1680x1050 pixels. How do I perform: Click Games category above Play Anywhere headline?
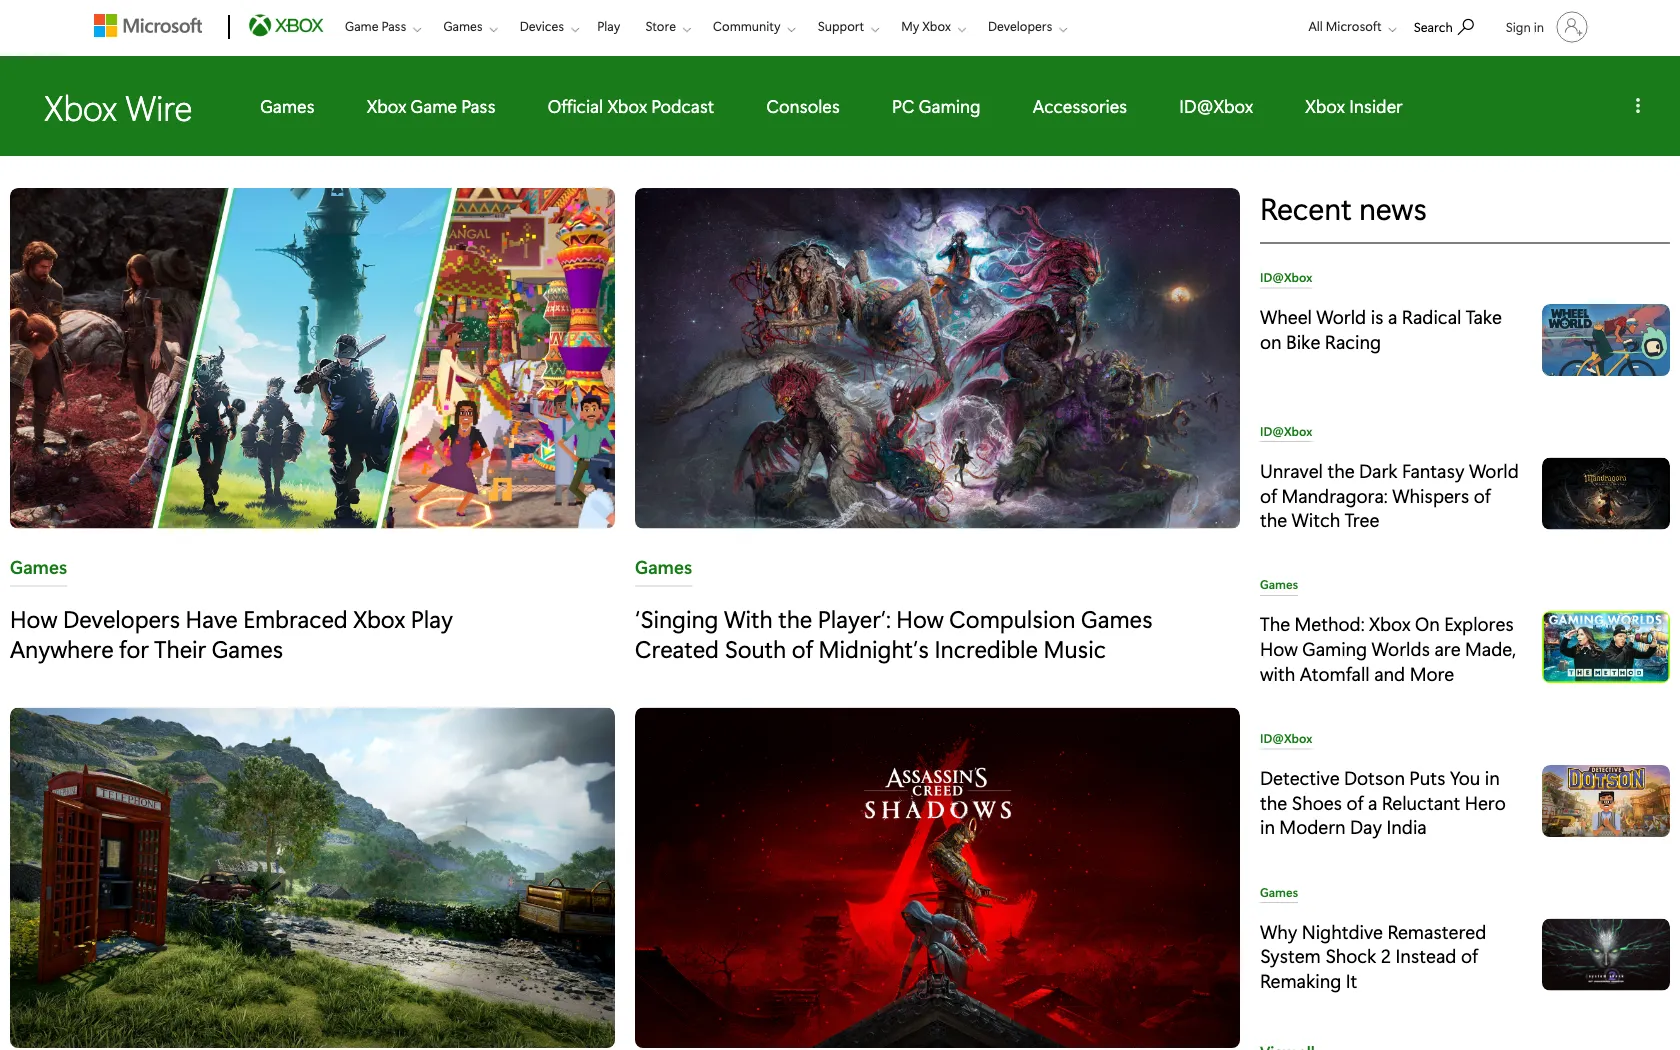point(39,568)
